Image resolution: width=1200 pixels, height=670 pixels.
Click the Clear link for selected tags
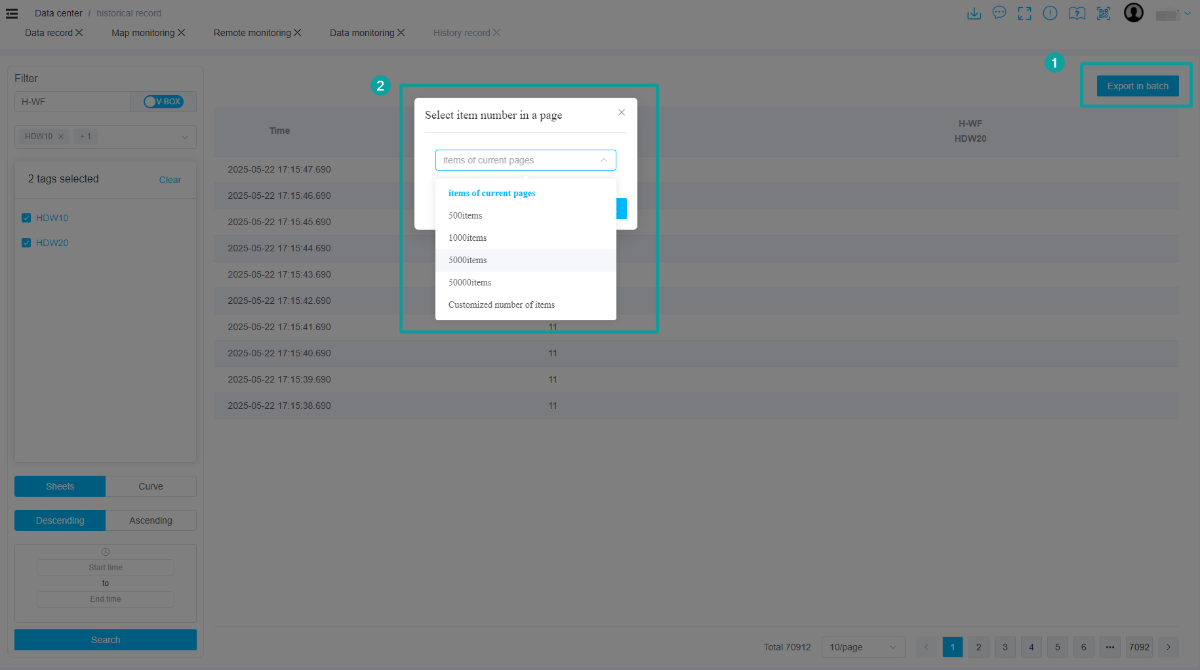pos(170,180)
